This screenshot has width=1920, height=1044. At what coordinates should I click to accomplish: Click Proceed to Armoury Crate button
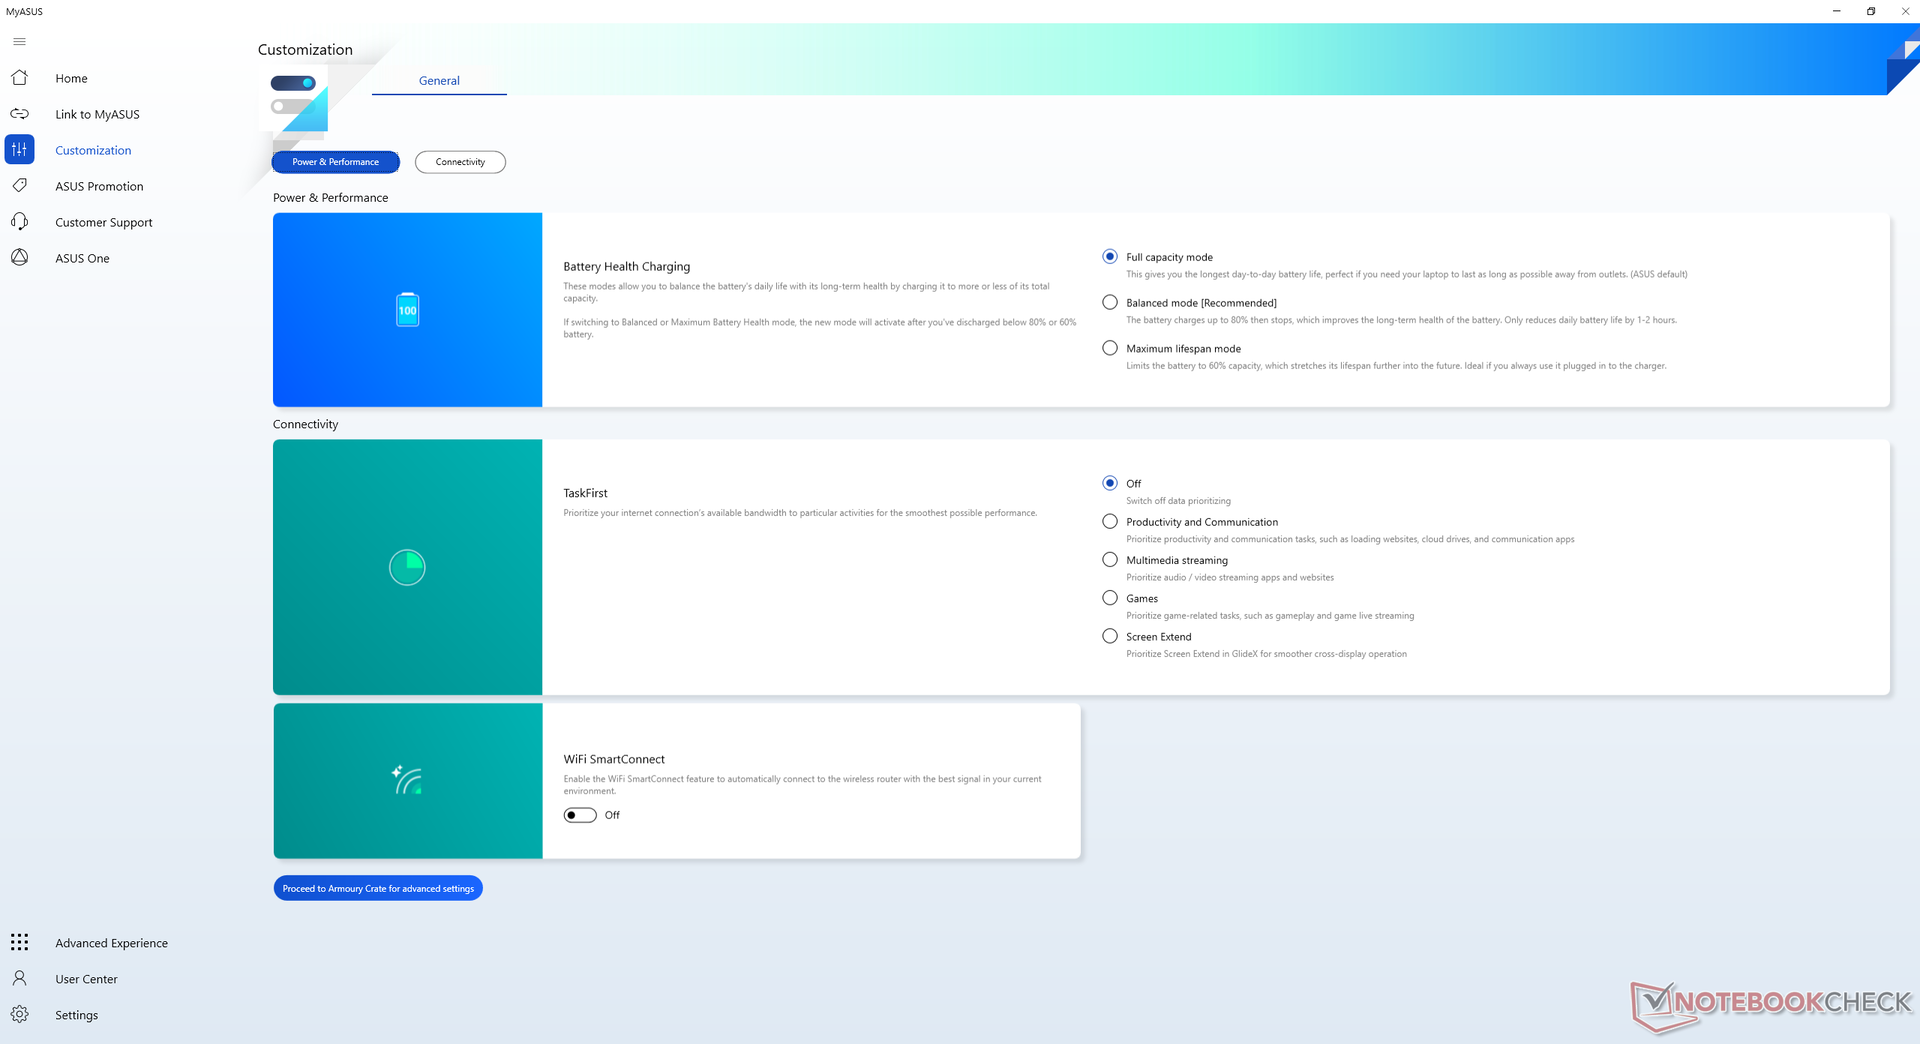pos(378,888)
